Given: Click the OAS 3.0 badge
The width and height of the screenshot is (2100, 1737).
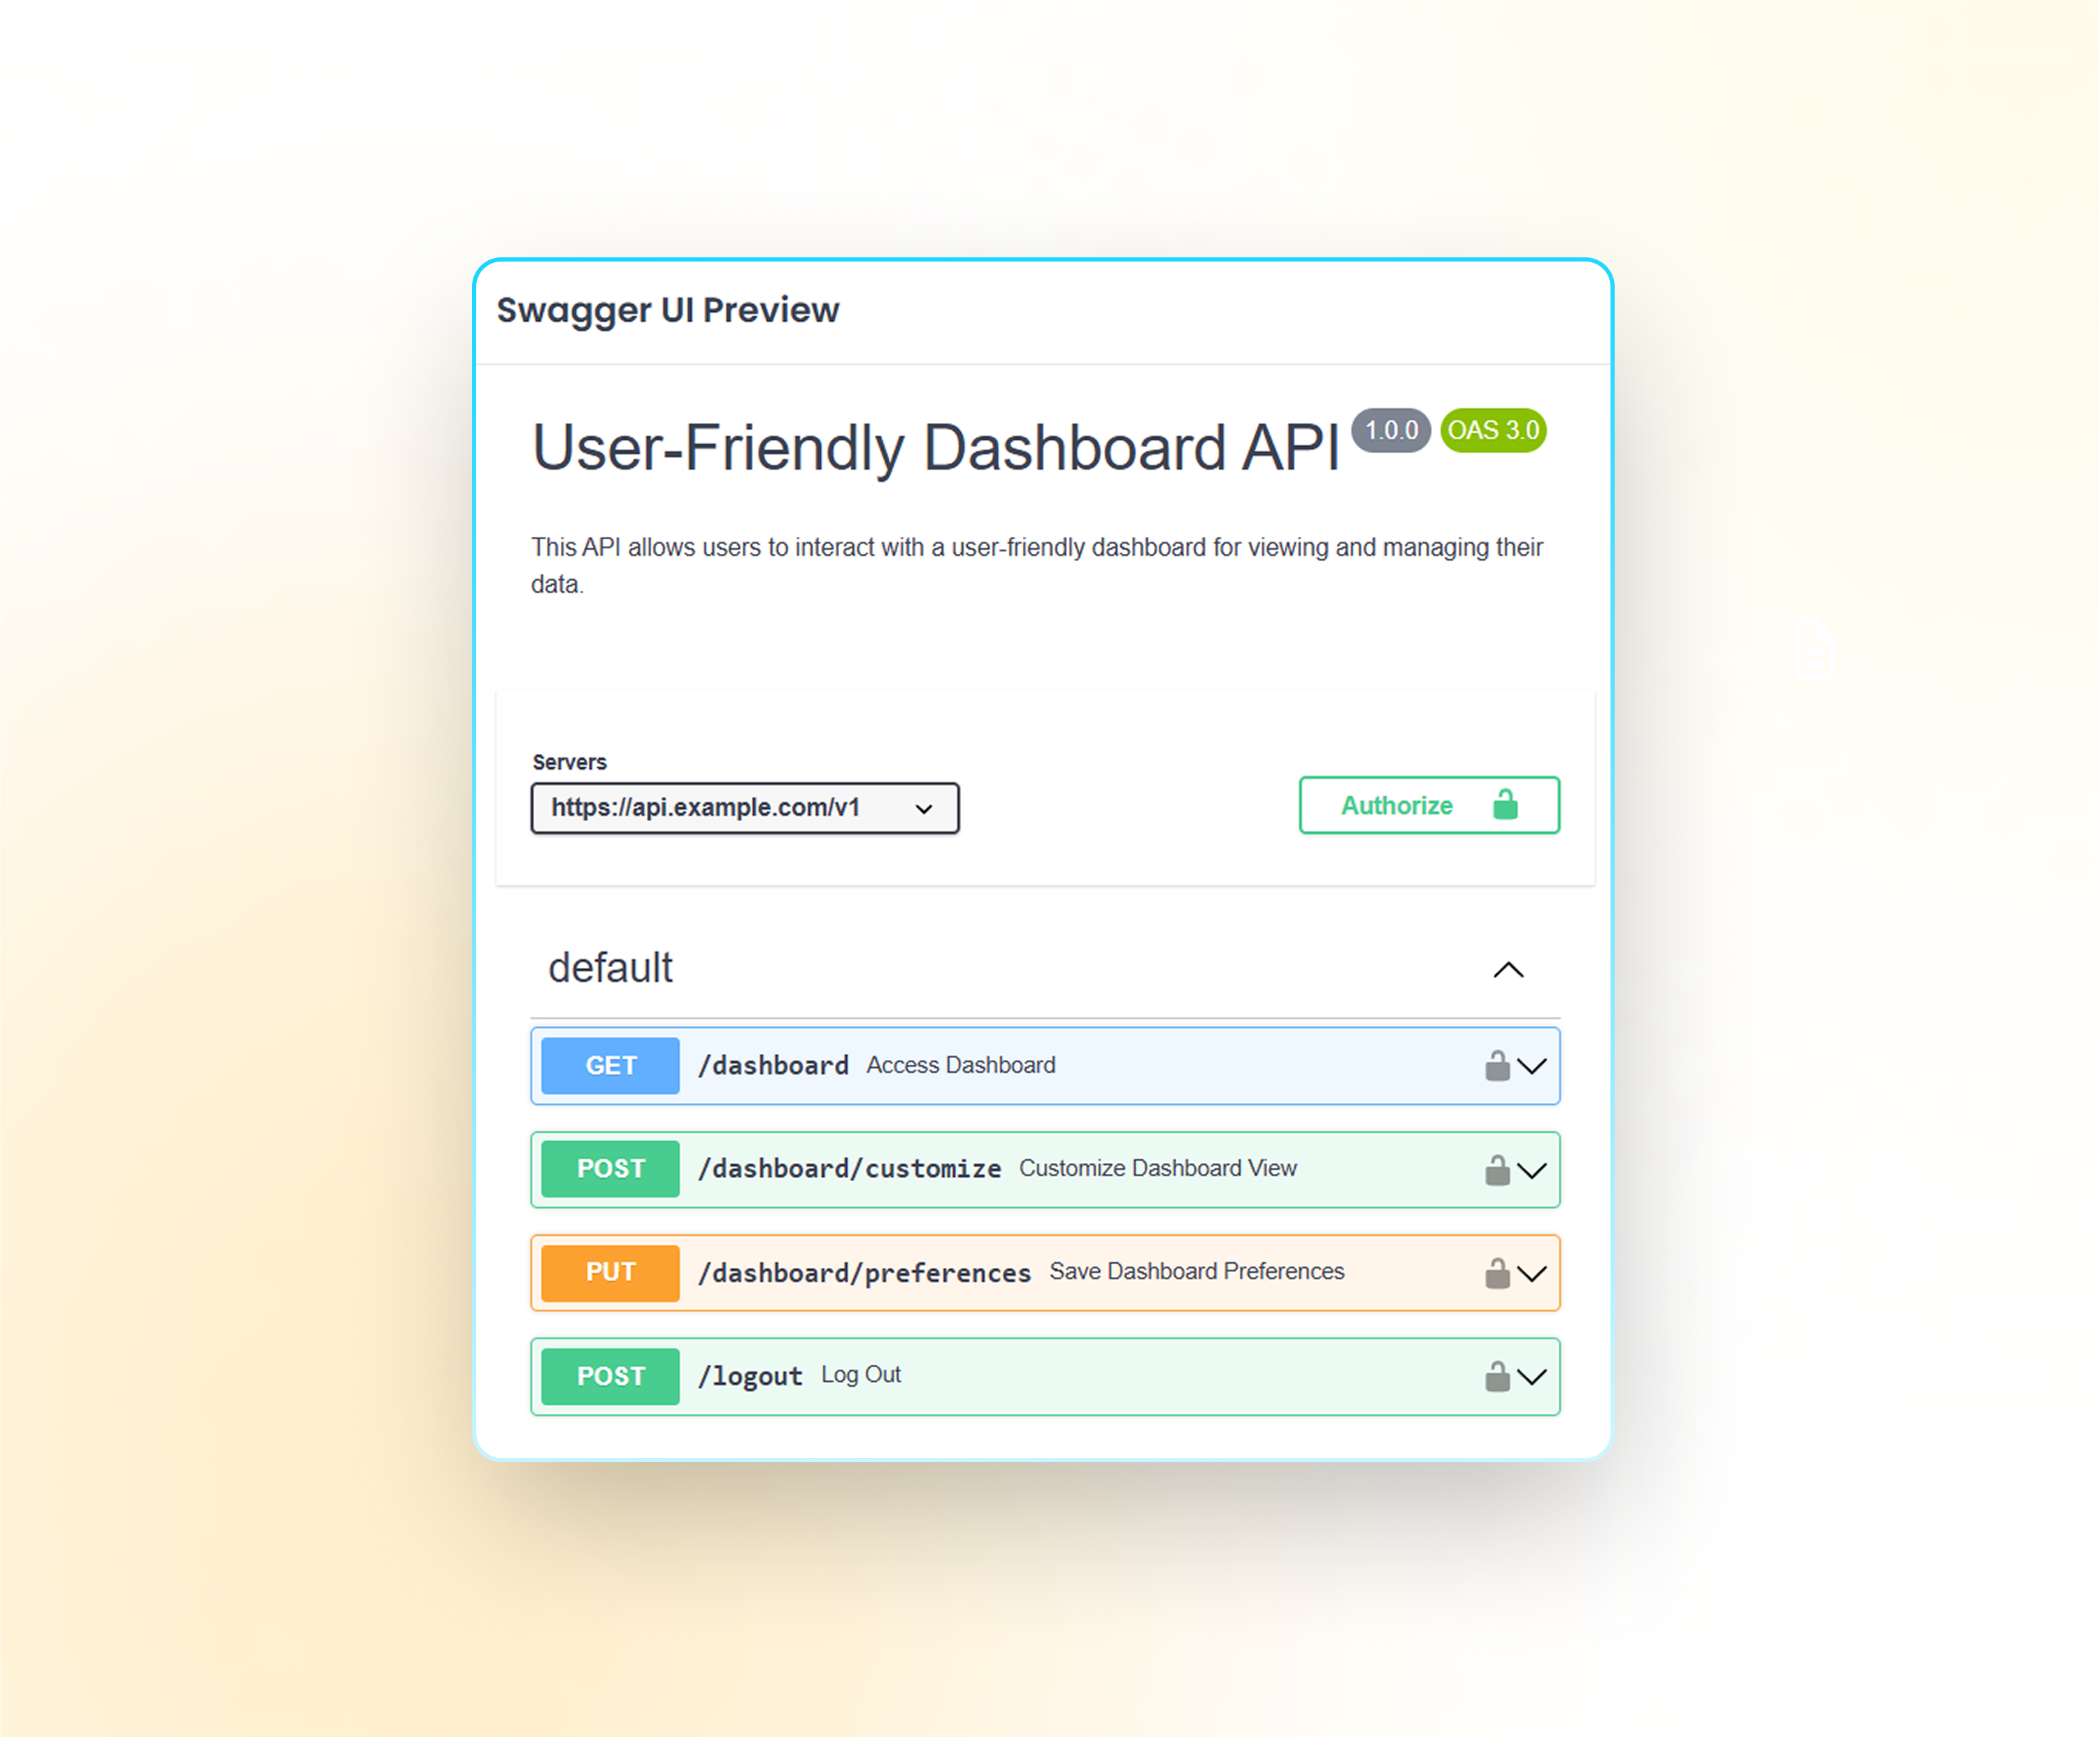Looking at the screenshot, I should coord(1492,431).
